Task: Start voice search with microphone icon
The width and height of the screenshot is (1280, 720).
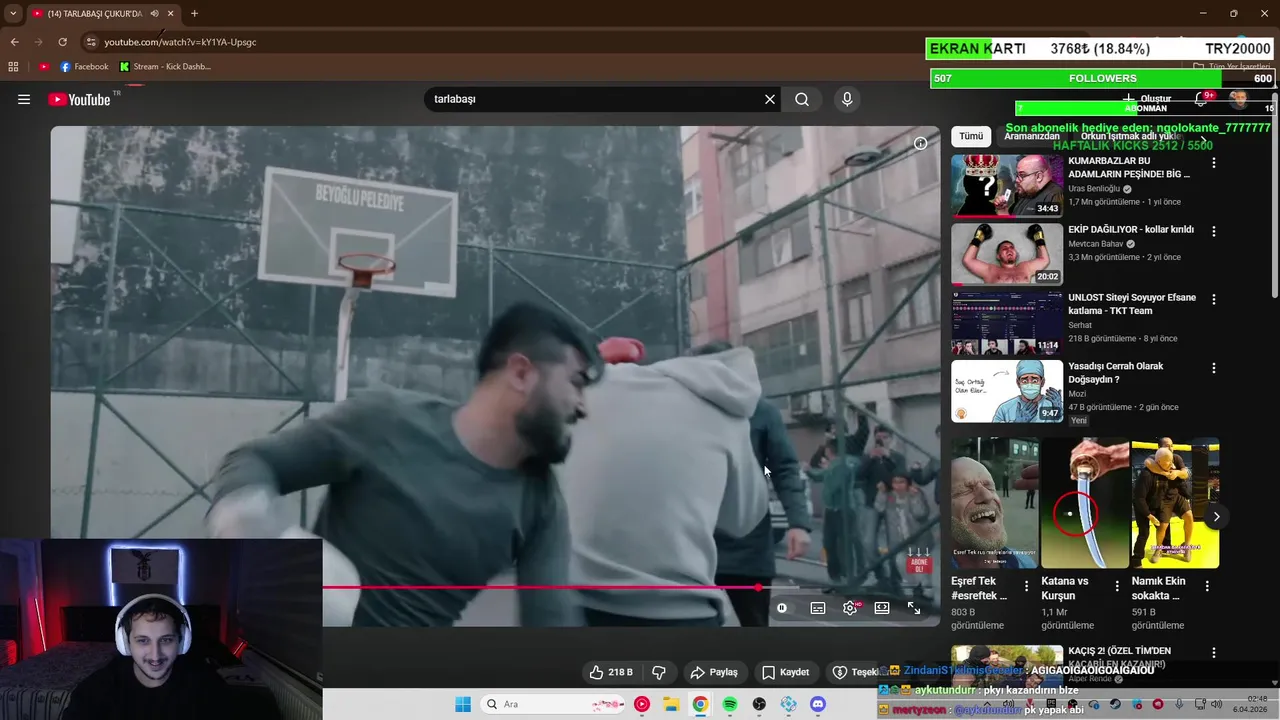Action: (847, 99)
